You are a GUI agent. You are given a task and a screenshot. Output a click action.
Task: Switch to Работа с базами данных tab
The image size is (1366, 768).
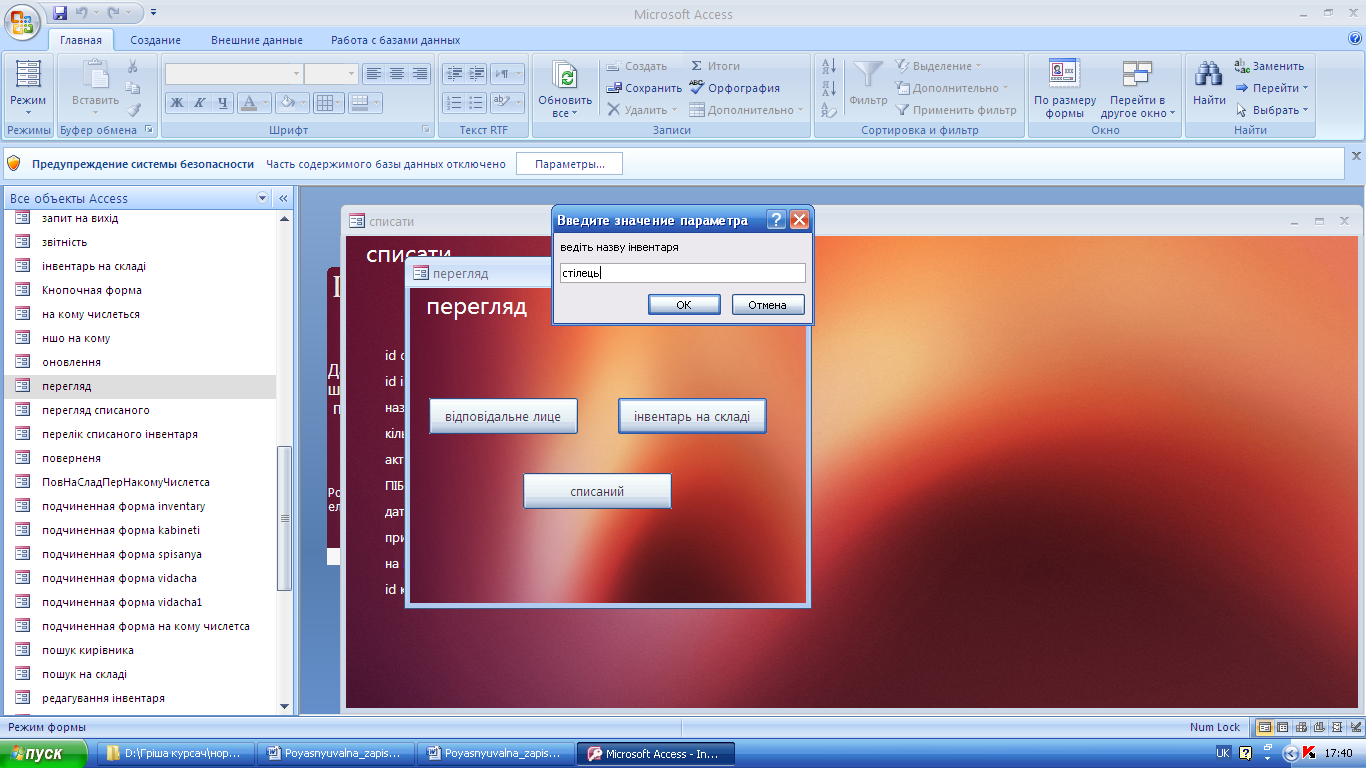(395, 40)
